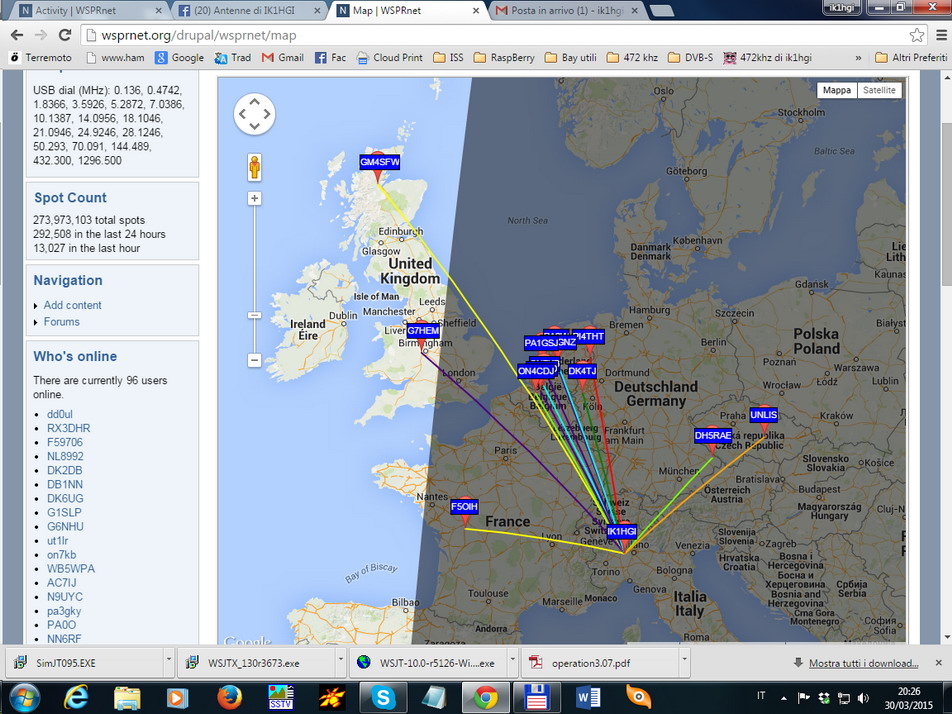Image resolution: width=952 pixels, height=714 pixels.
Task: Click the browser forward arrow
Action: (41, 35)
